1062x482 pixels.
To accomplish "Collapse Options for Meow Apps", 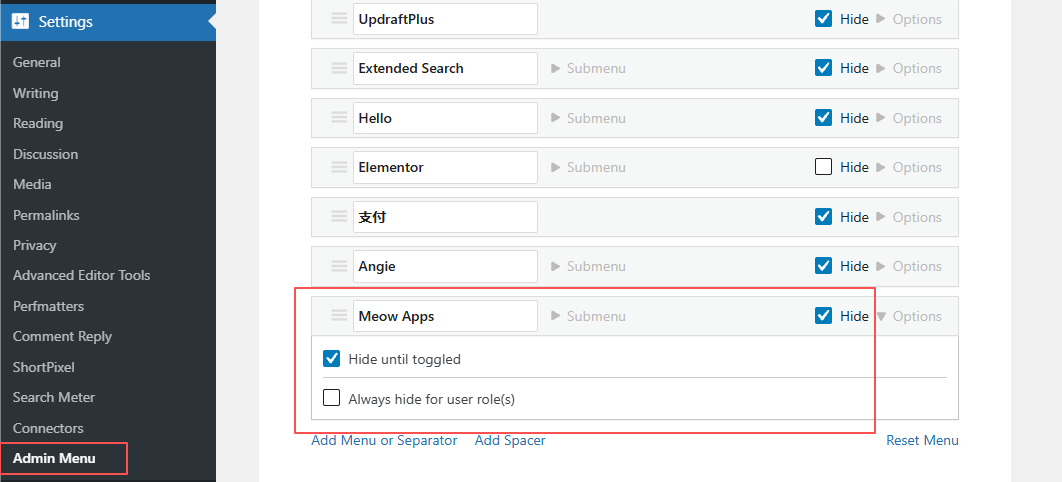I will tap(909, 316).
